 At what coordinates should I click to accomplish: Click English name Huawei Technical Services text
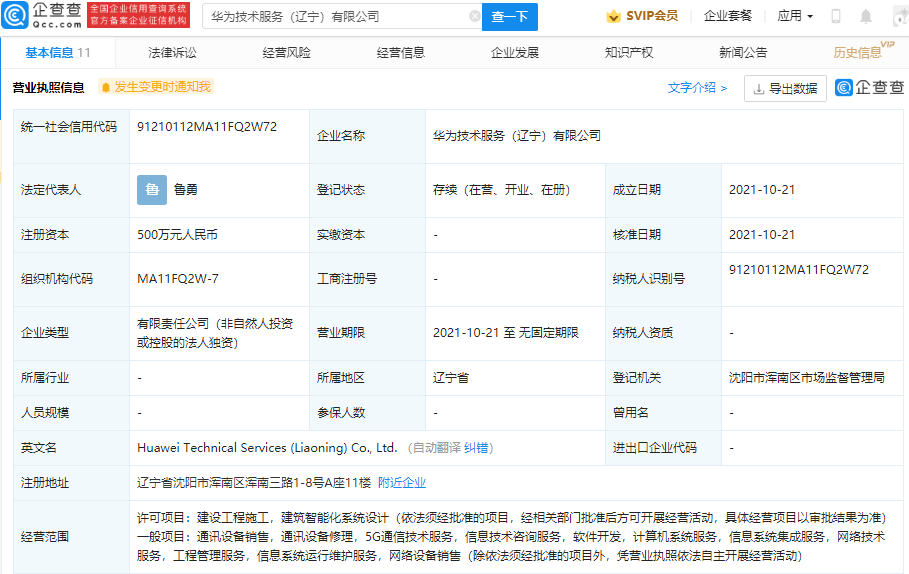point(267,448)
